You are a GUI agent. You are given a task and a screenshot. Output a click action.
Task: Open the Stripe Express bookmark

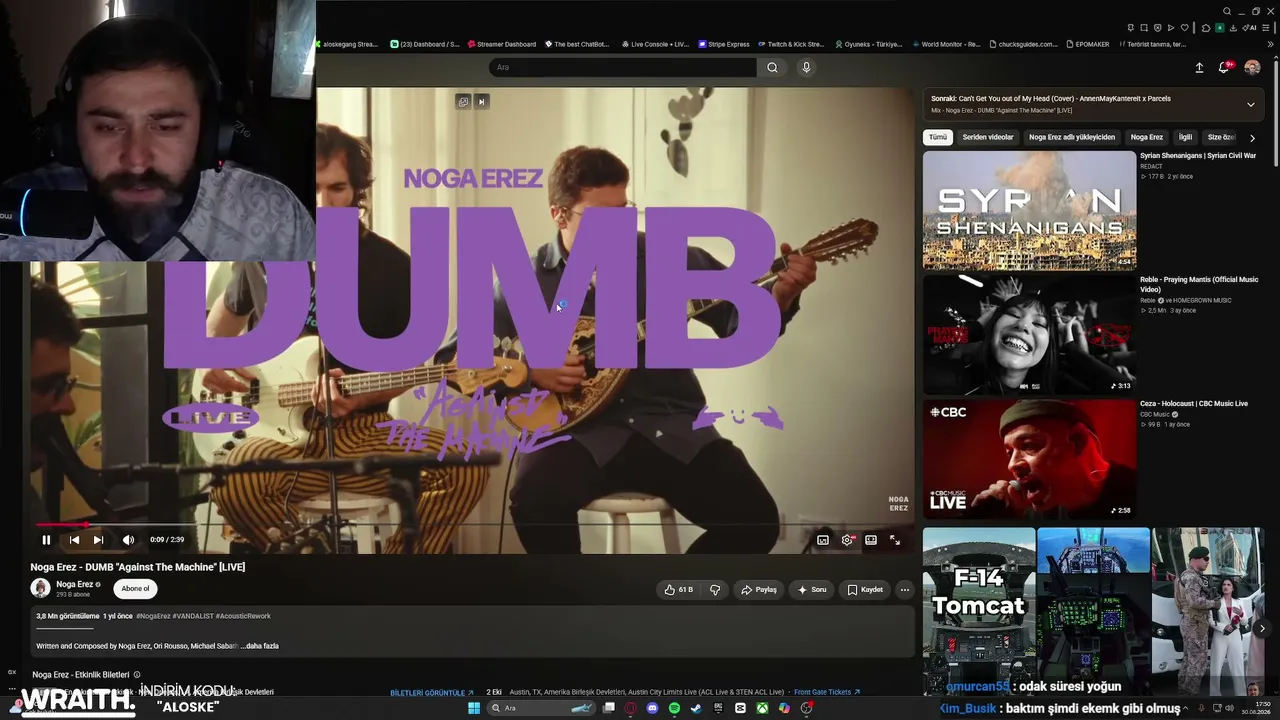[724, 44]
